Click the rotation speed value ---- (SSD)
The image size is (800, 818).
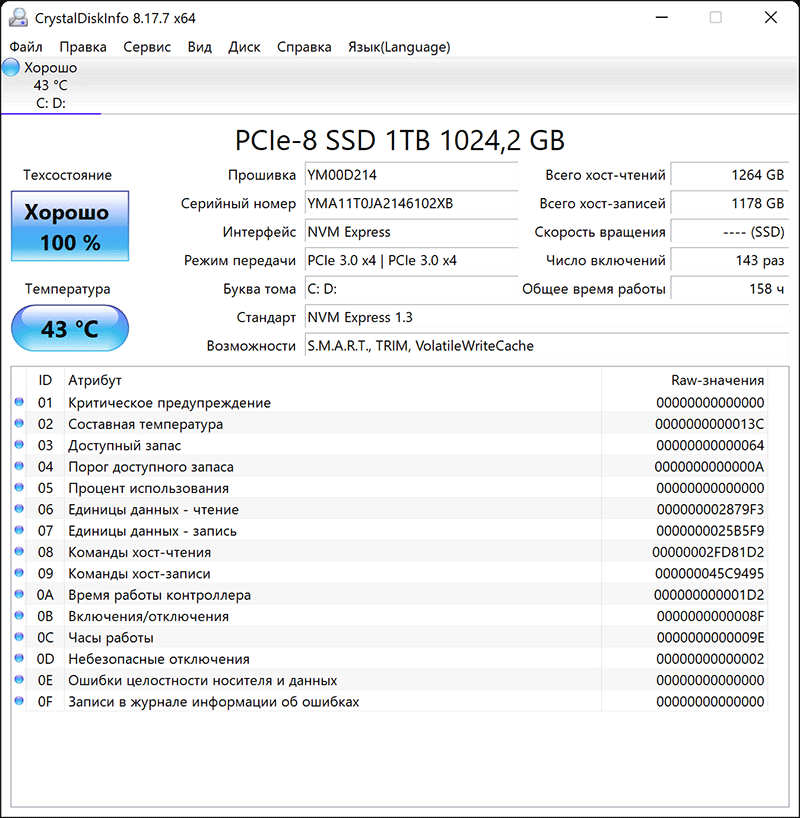pyautogui.click(x=730, y=232)
